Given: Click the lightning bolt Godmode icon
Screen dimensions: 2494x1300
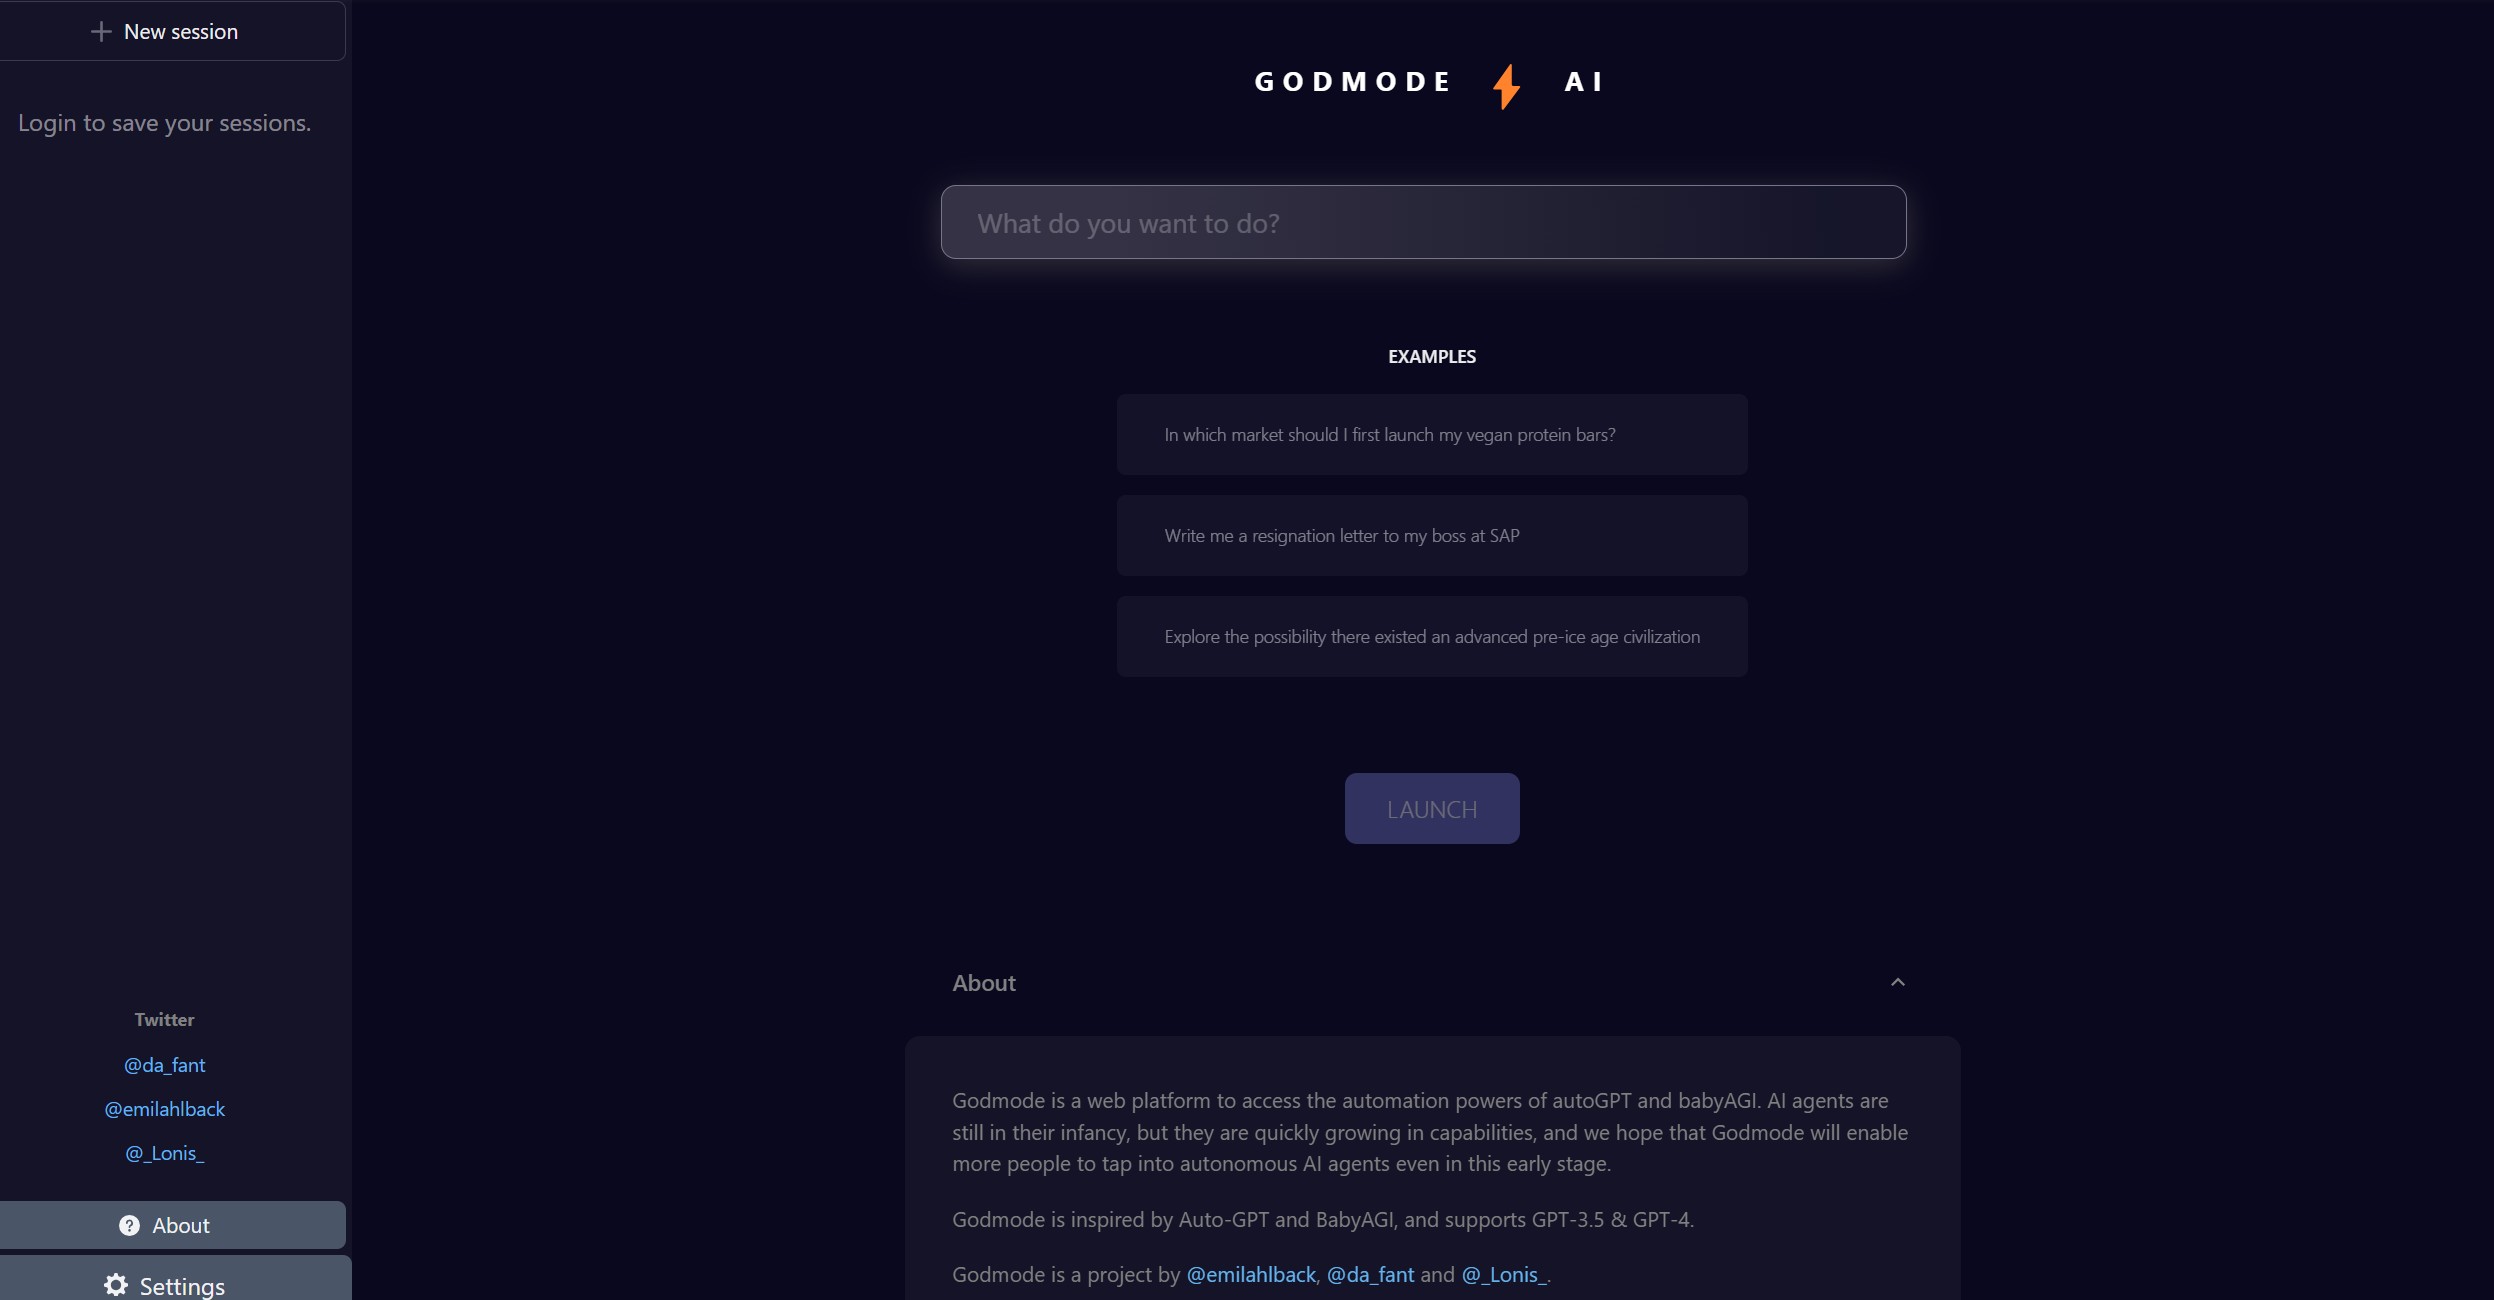Looking at the screenshot, I should tap(1504, 81).
